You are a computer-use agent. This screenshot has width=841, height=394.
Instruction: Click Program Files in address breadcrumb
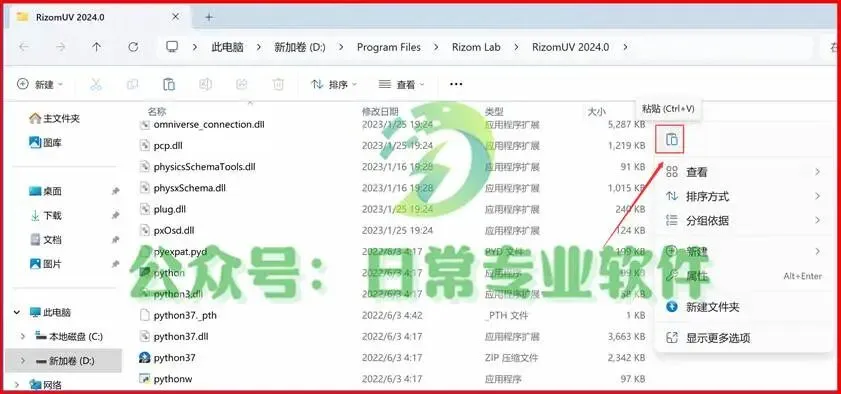click(389, 47)
